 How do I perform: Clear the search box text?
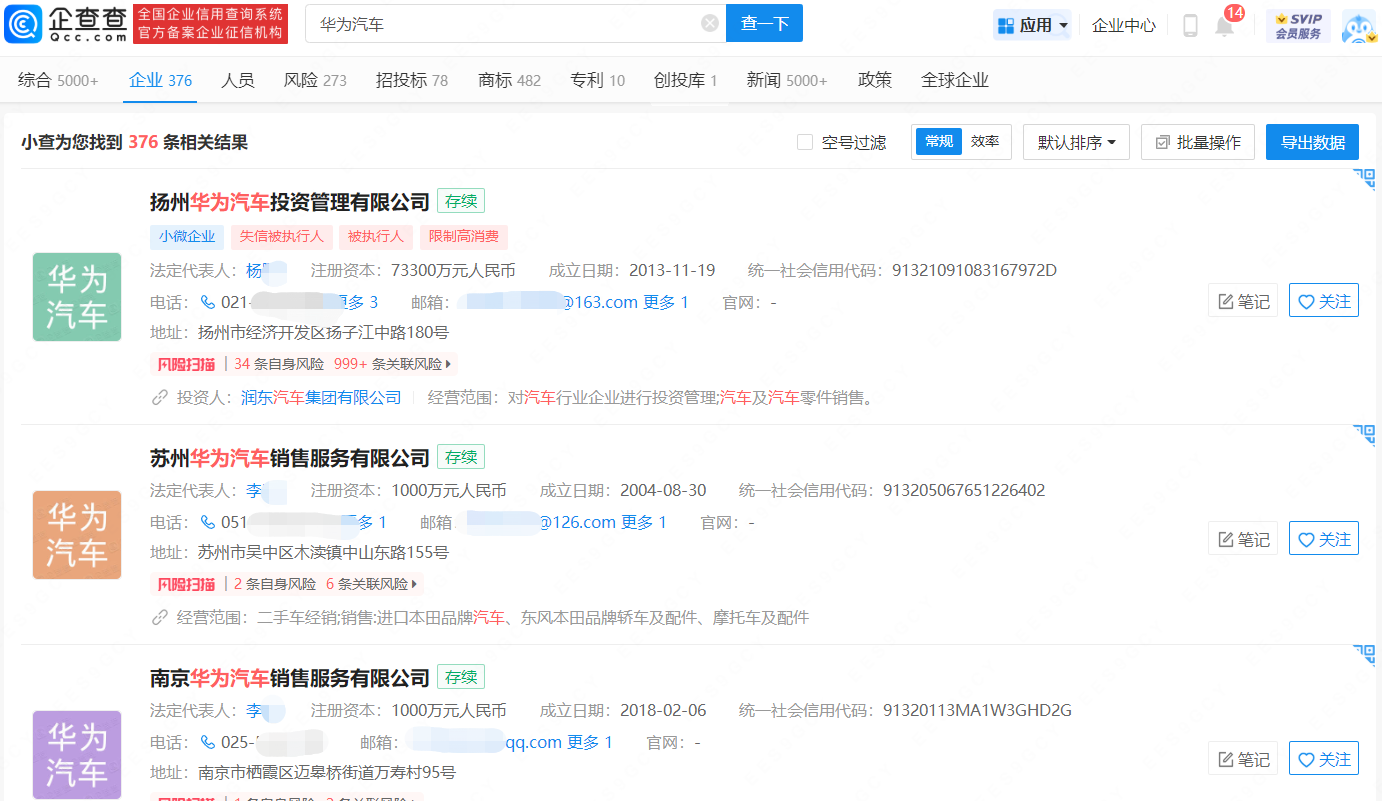[x=710, y=23]
